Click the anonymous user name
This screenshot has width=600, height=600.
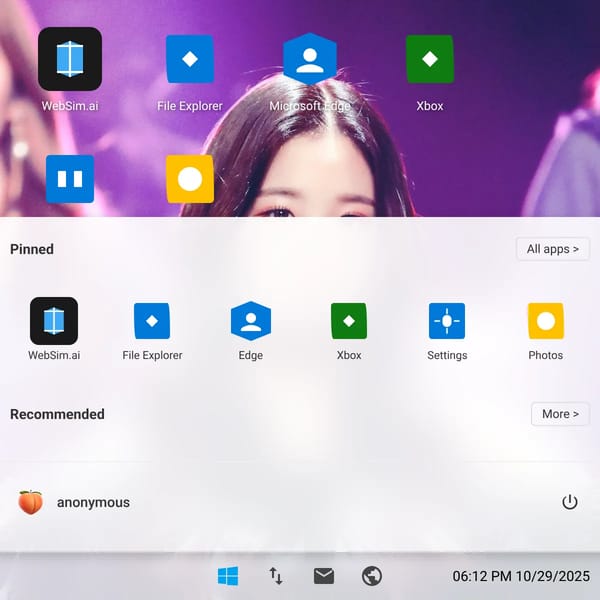[x=93, y=502]
